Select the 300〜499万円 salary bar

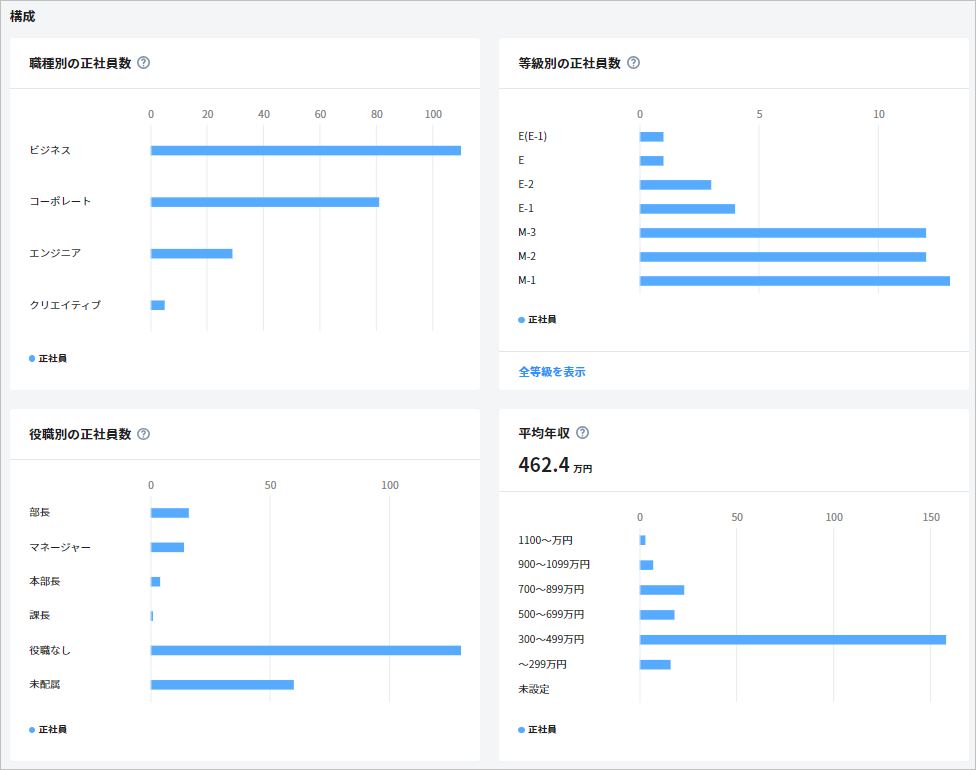point(792,640)
